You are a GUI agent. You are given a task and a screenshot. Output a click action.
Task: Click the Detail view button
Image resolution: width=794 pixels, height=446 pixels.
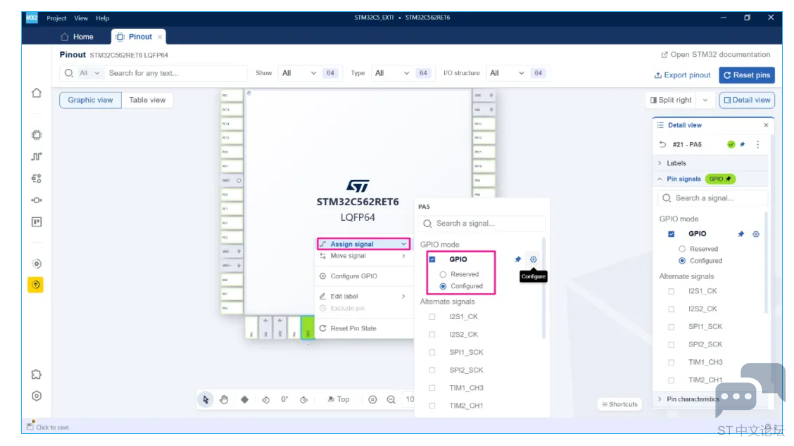pyautogui.click(x=747, y=100)
